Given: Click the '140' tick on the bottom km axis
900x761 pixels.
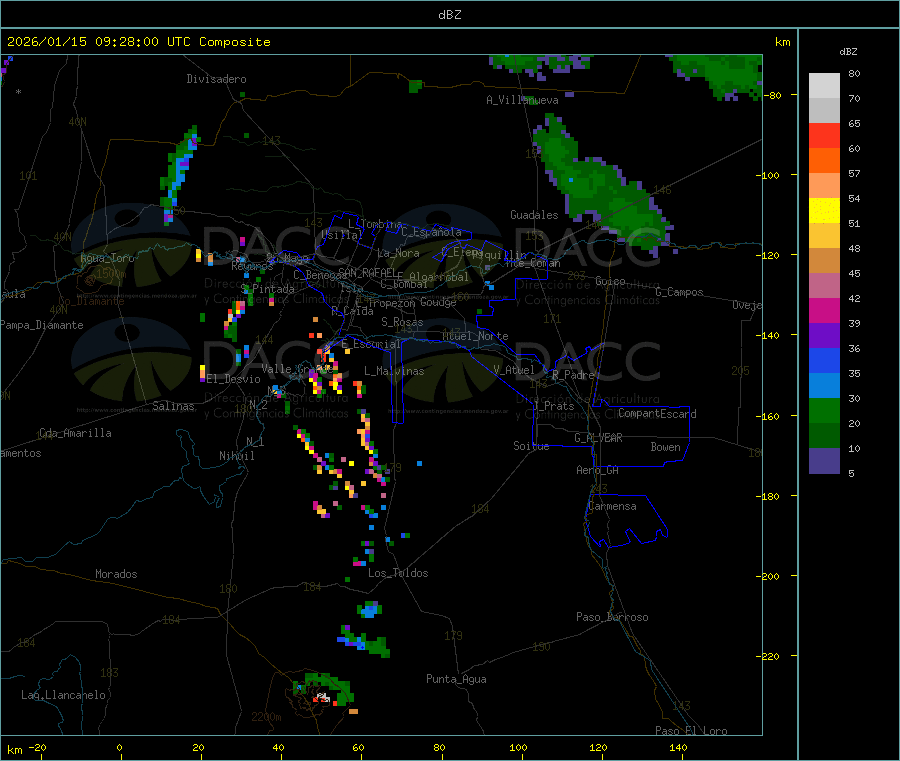Looking at the screenshot, I should tap(678, 747).
